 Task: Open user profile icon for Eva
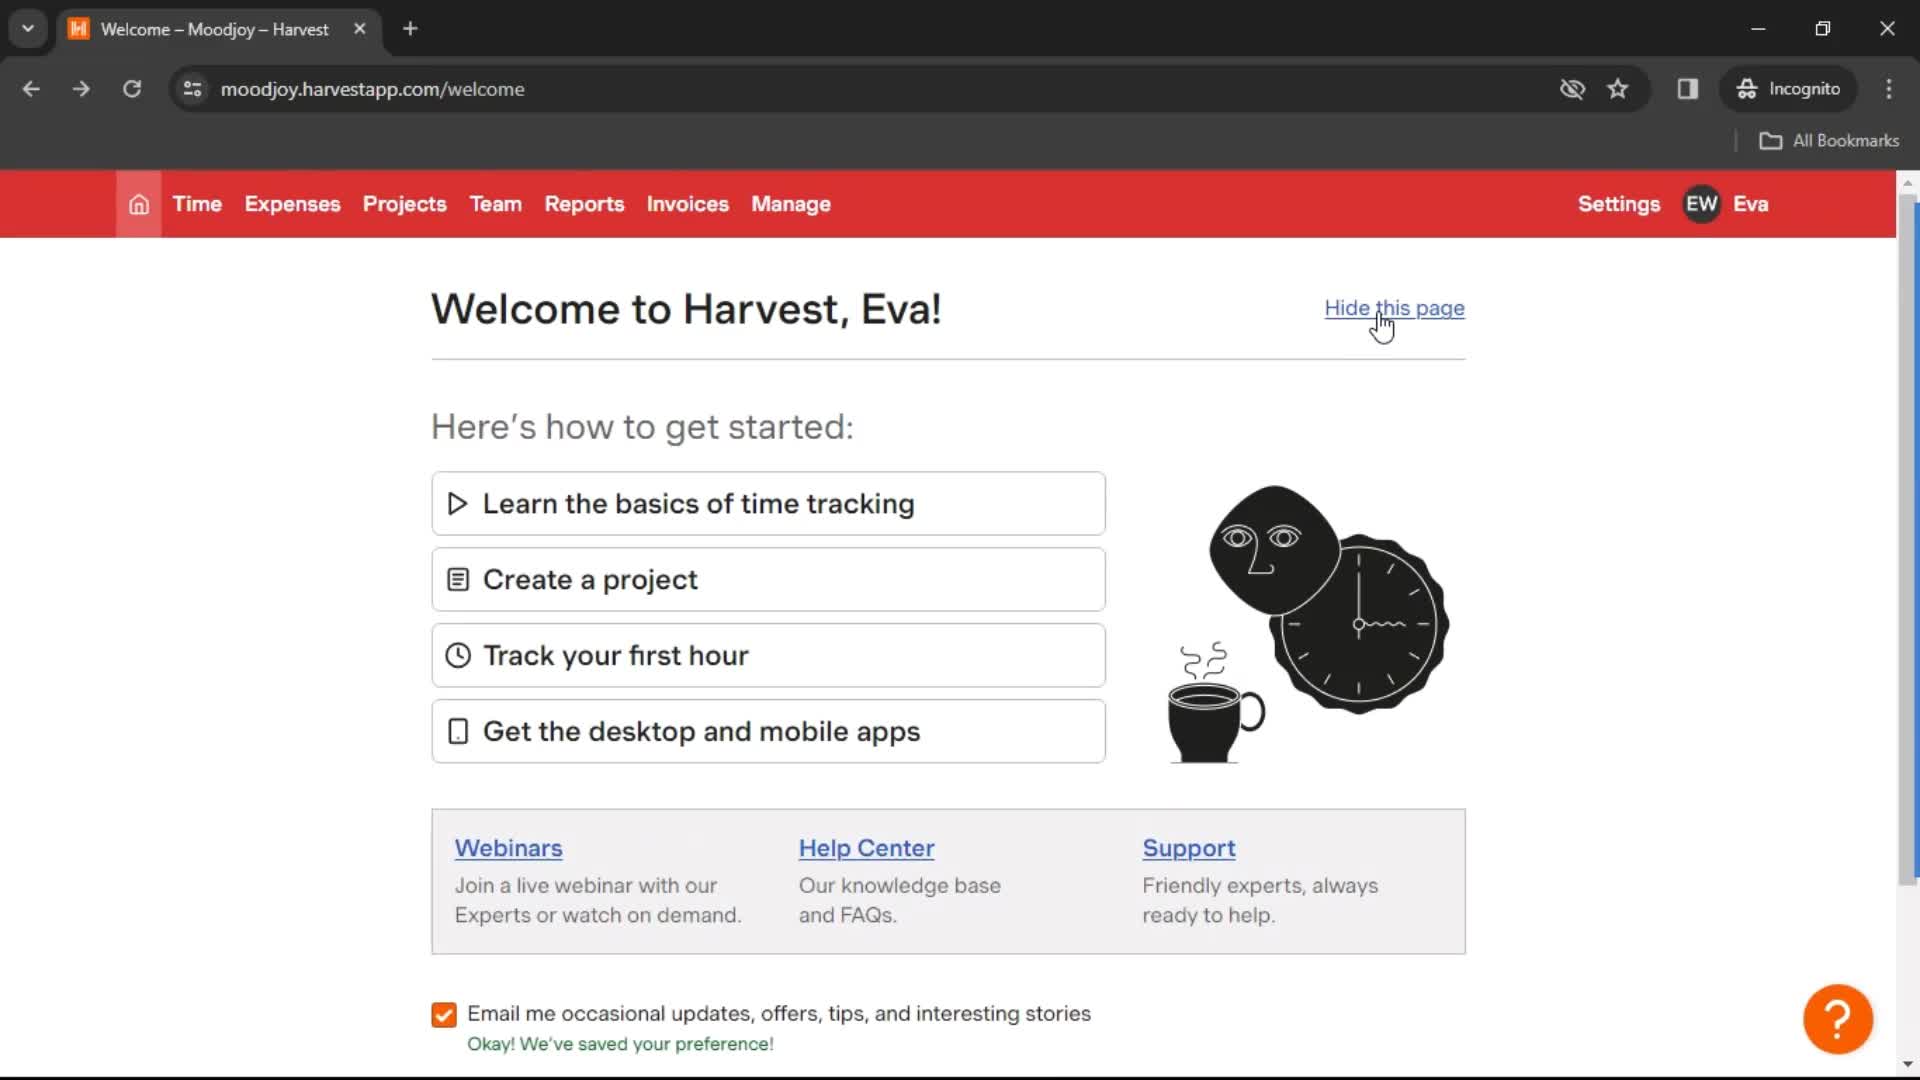(x=1702, y=204)
